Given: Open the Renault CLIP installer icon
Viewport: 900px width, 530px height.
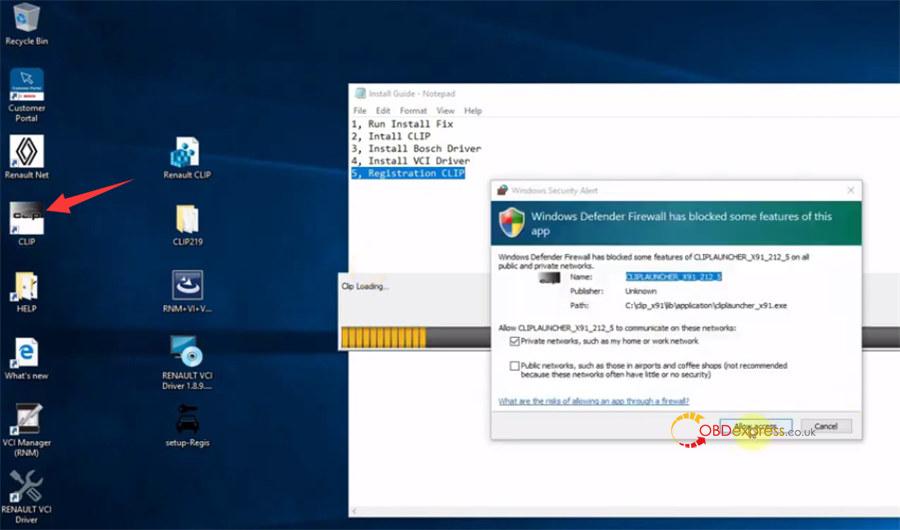Looking at the screenshot, I should tap(187, 158).
